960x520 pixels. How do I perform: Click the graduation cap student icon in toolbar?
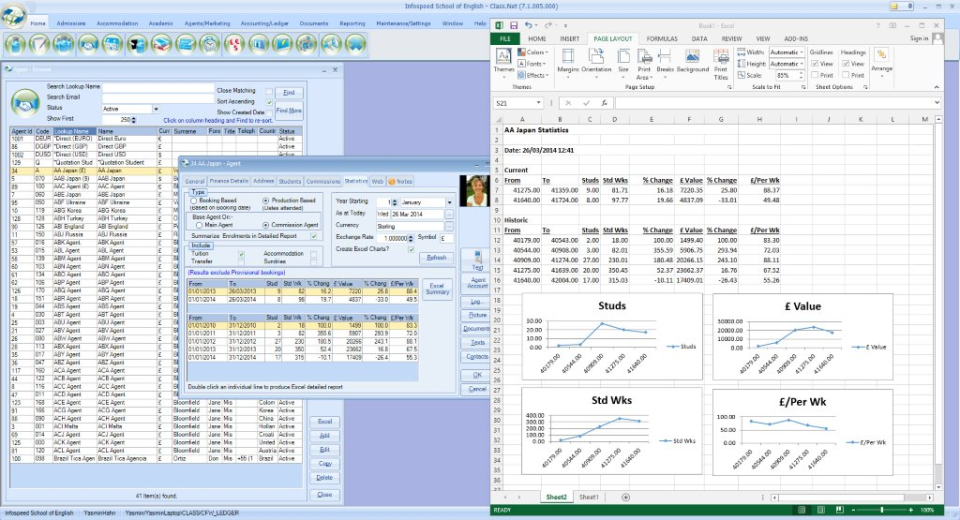(137, 44)
